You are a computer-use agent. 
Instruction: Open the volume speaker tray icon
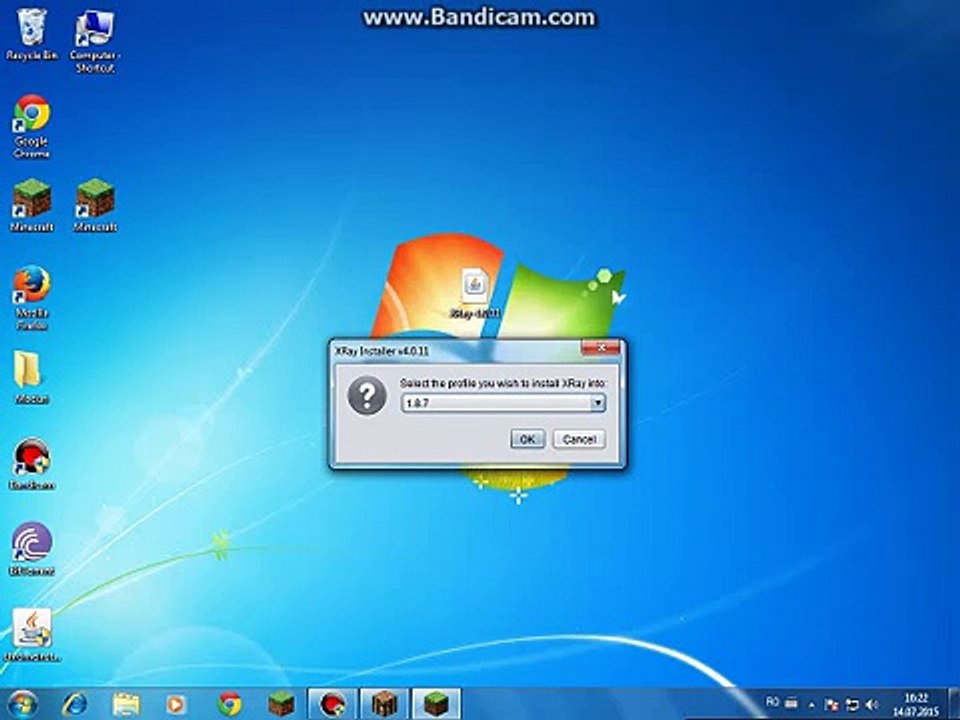point(872,705)
